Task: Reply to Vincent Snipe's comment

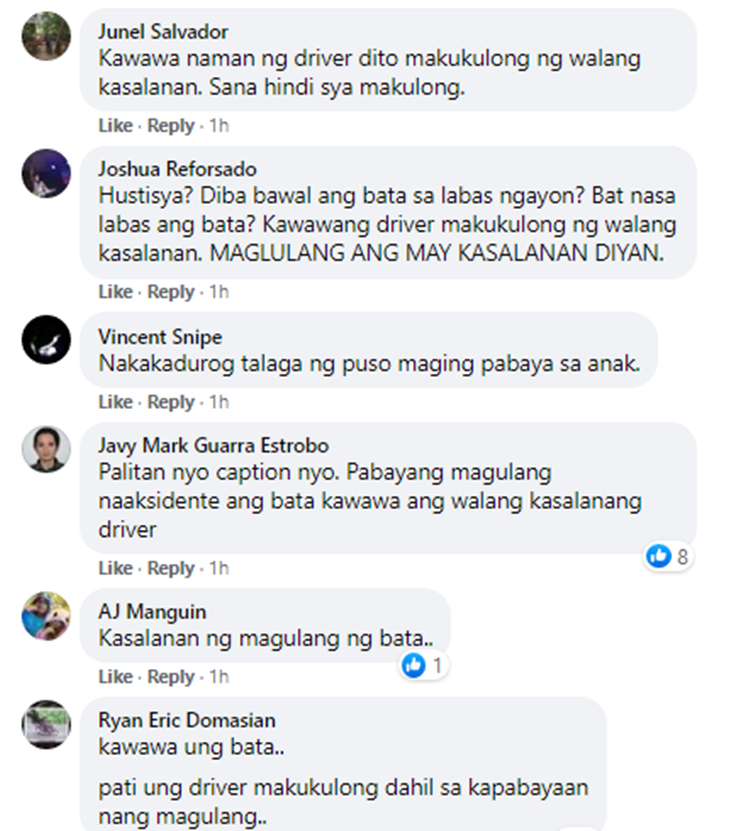Action: tap(171, 402)
